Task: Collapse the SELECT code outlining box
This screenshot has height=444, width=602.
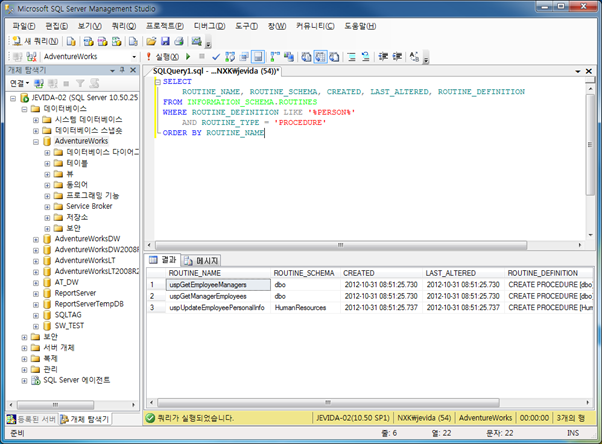Action: [157, 82]
